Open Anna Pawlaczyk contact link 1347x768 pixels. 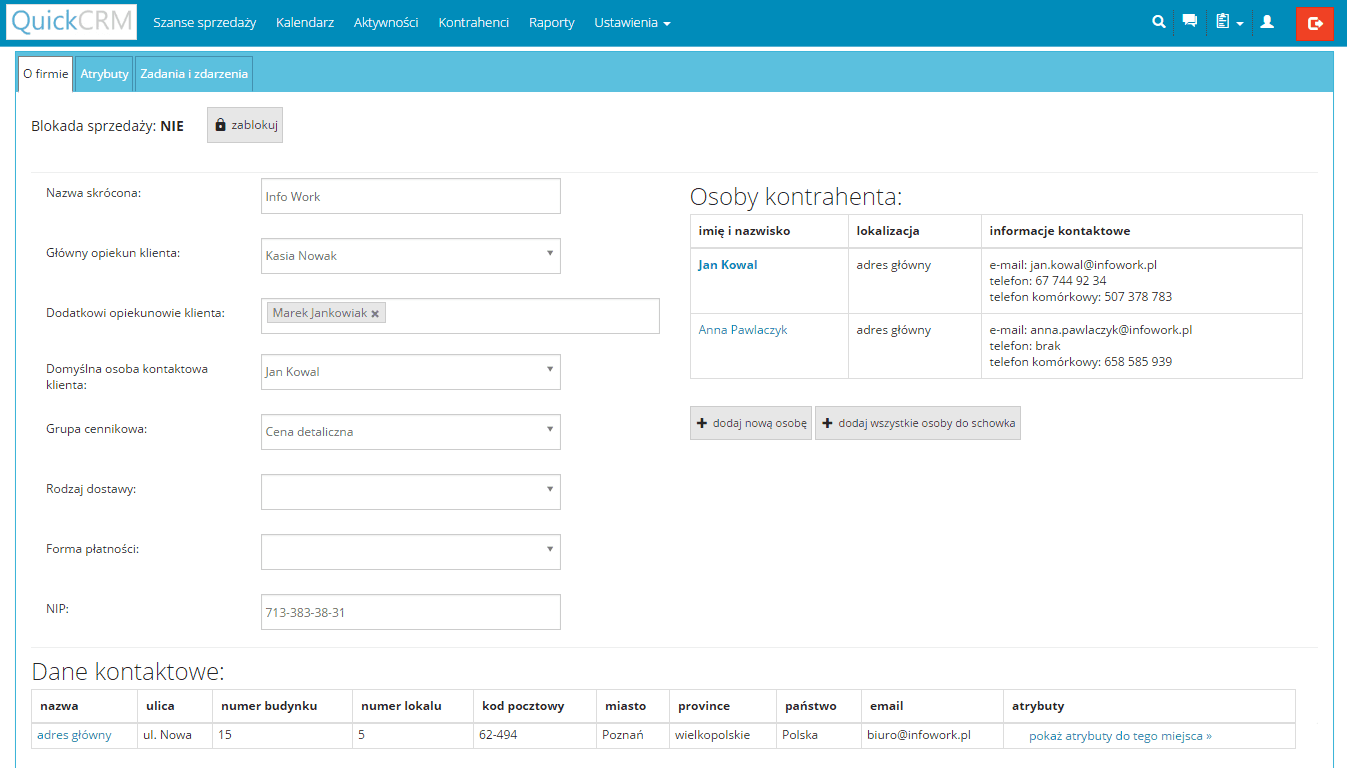click(x=742, y=330)
